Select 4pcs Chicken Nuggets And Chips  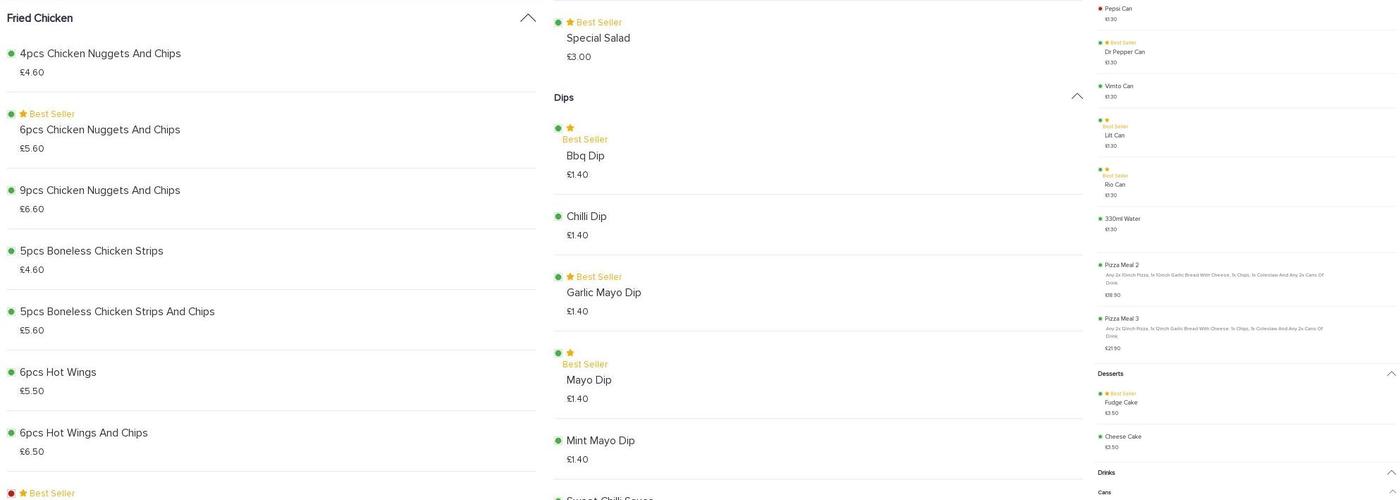click(x=100, y=54)
